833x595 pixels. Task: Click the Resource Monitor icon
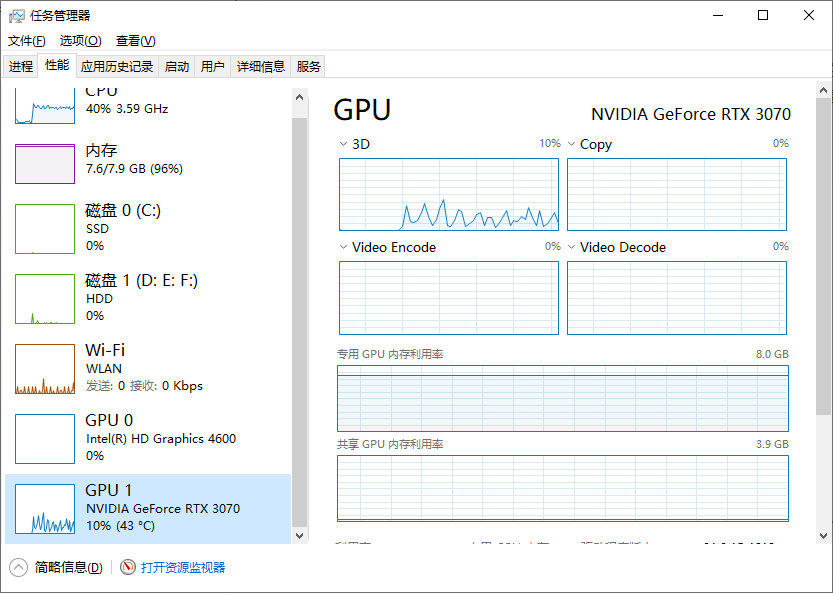pyautogui.click(x=128, y=567)
